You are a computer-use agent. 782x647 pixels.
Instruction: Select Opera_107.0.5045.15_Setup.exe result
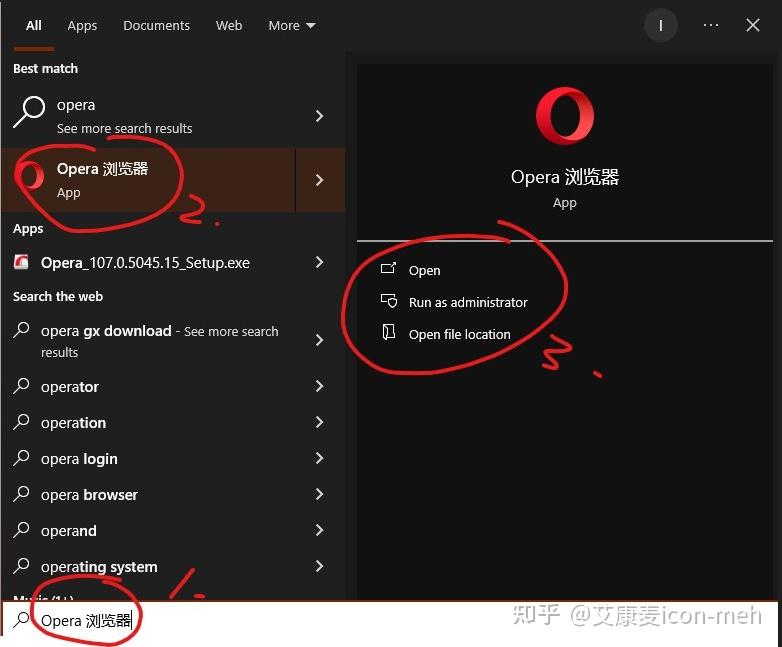[x=173, y=262]
